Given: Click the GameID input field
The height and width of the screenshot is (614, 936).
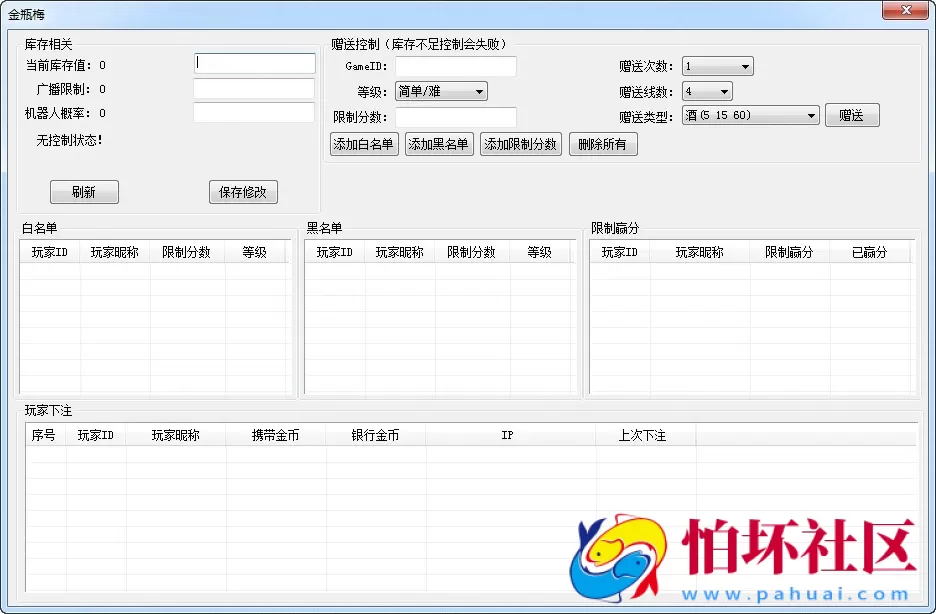Looking at the screenshot, I should pyautogui.click(x=456, y=66).
